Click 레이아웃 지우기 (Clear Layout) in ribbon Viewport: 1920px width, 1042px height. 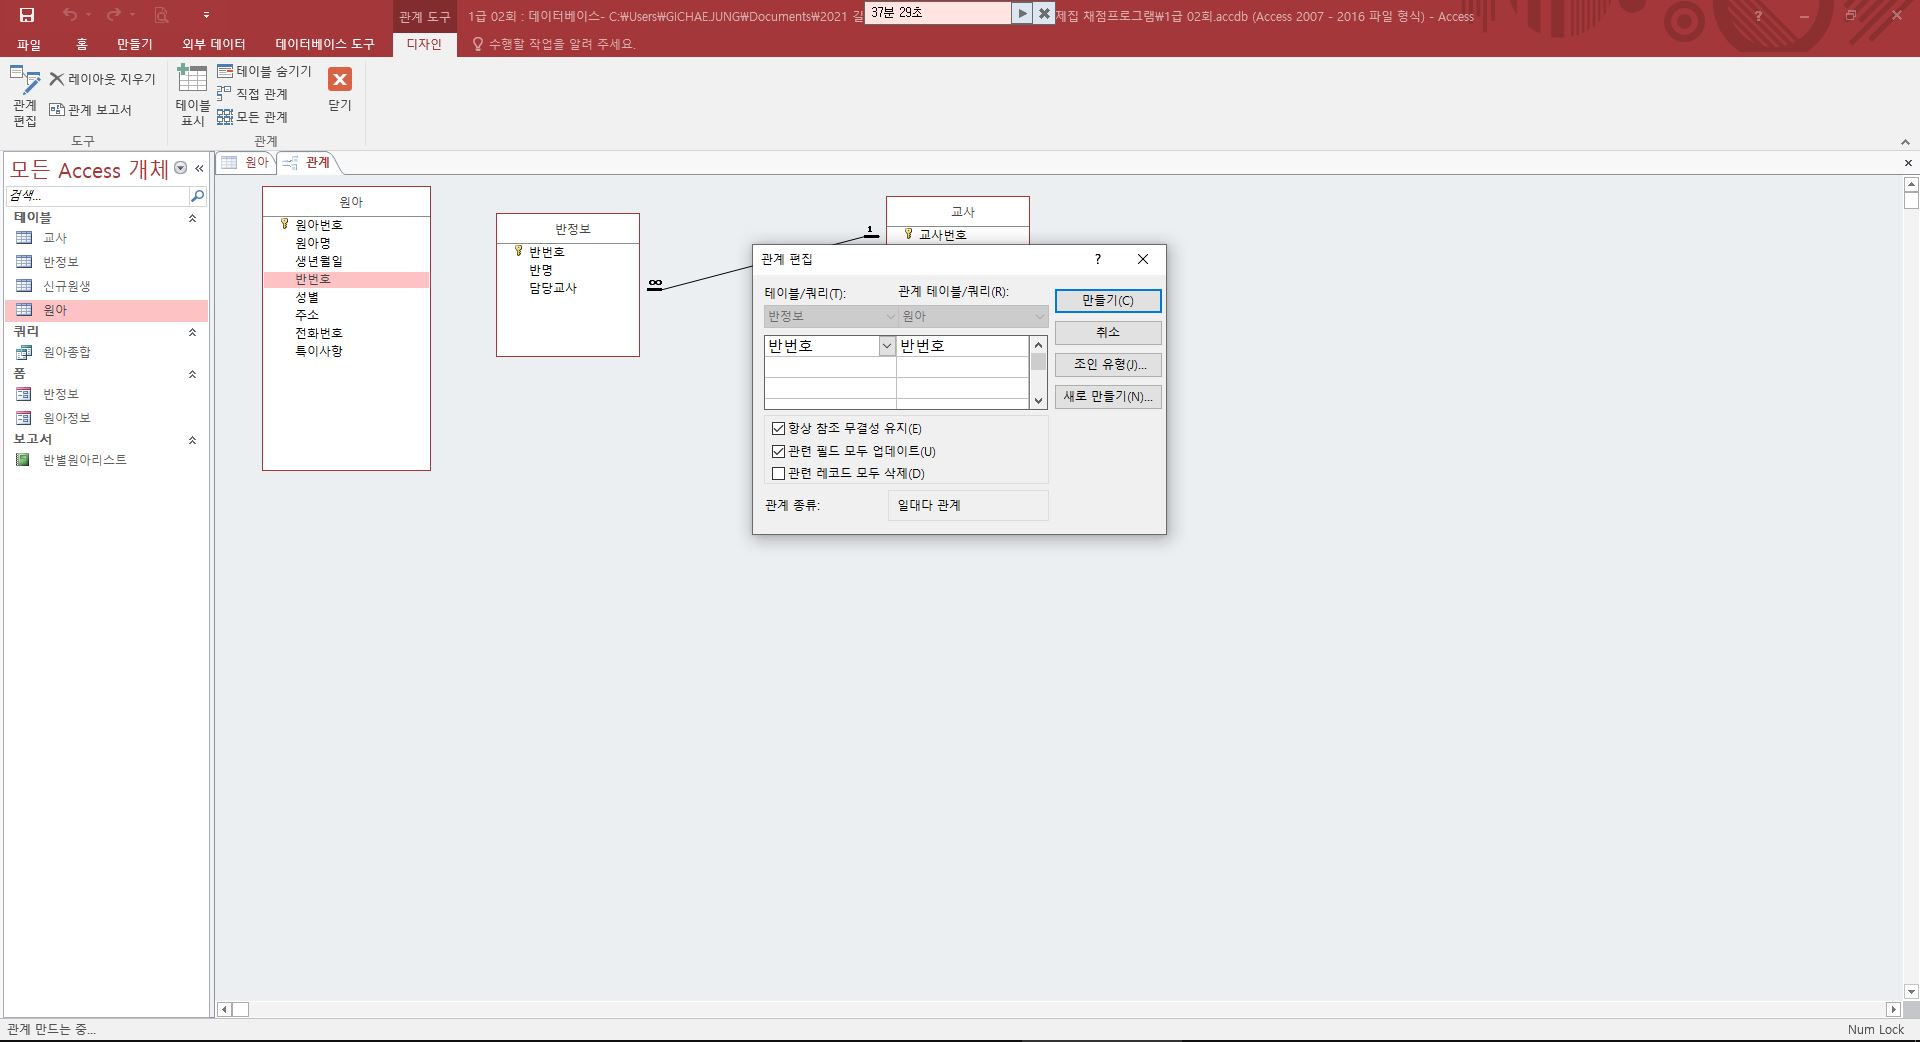(103, 79)
